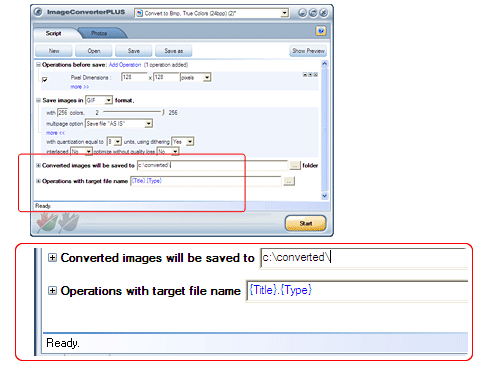Click the Pixel Dimensions height field
This screenshot has width=486, height=379.
point(166,77)
